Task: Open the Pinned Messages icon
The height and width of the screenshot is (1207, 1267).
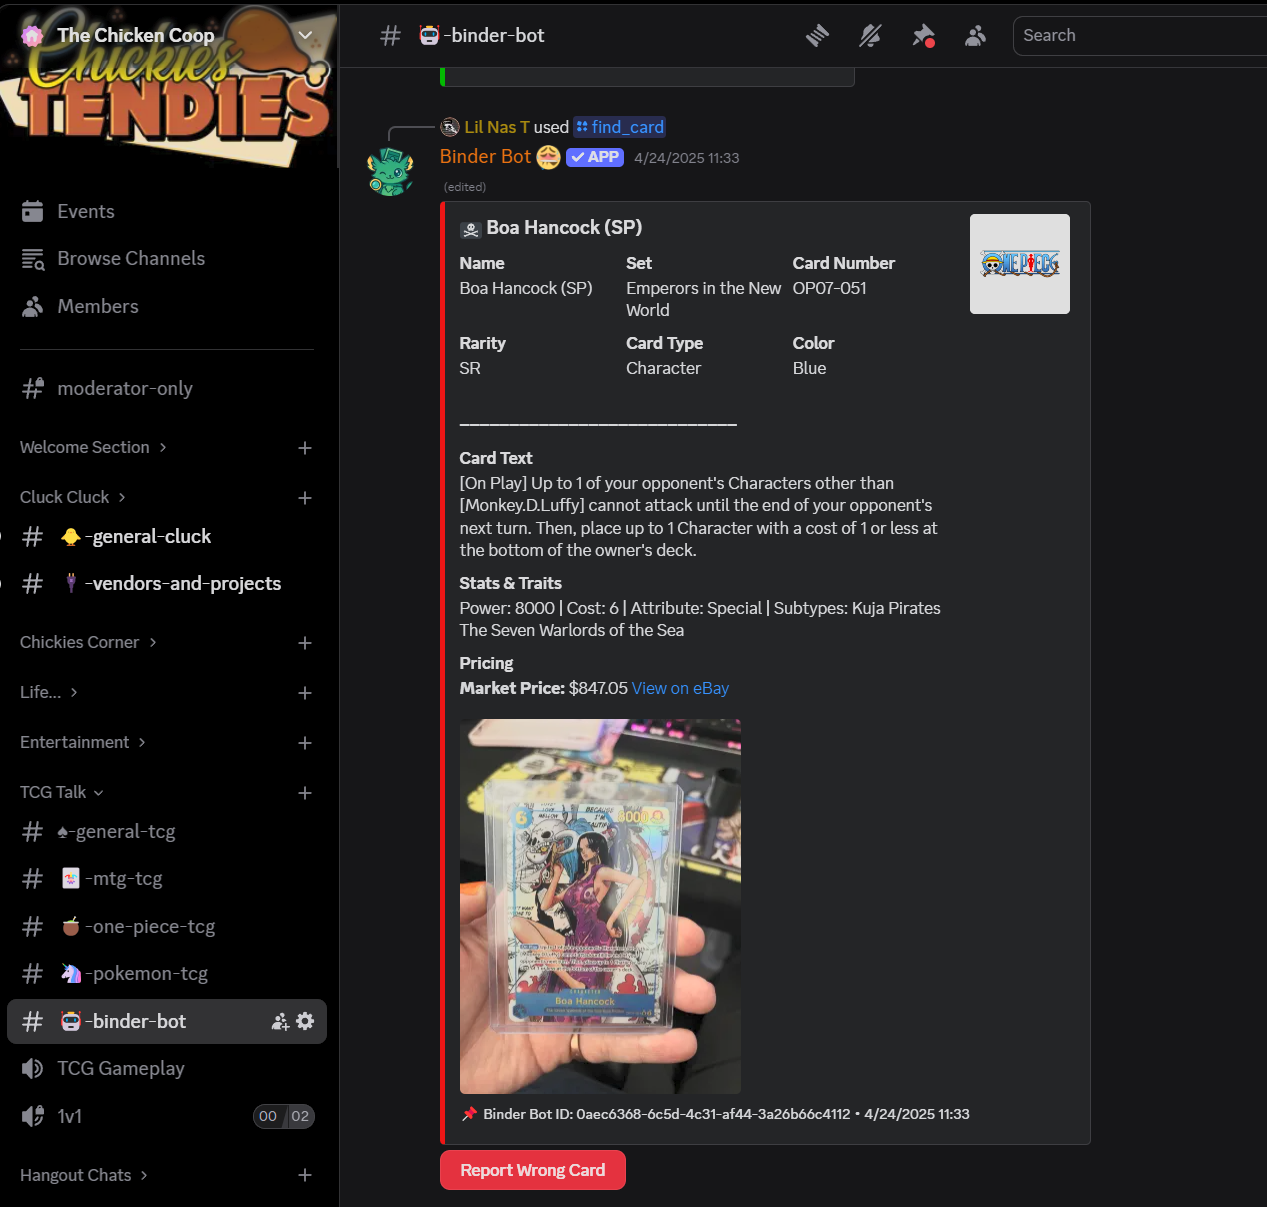Action: coord(923,36)
